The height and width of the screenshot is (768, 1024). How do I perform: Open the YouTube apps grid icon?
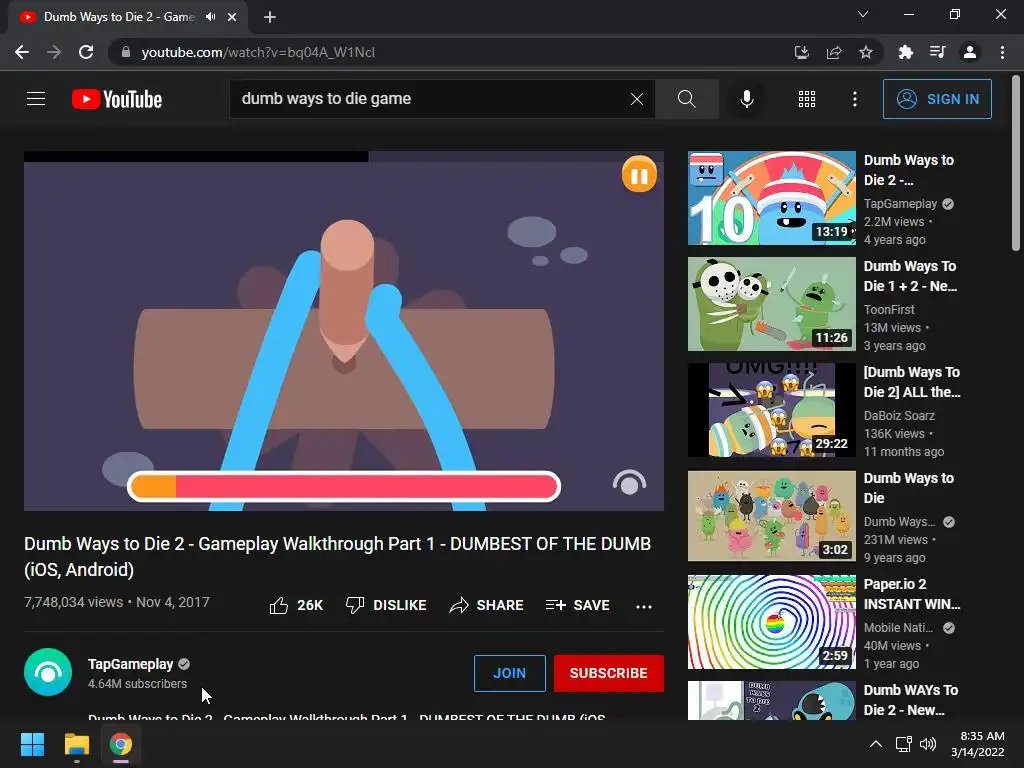pyautogui.click(x=807, y=99)
